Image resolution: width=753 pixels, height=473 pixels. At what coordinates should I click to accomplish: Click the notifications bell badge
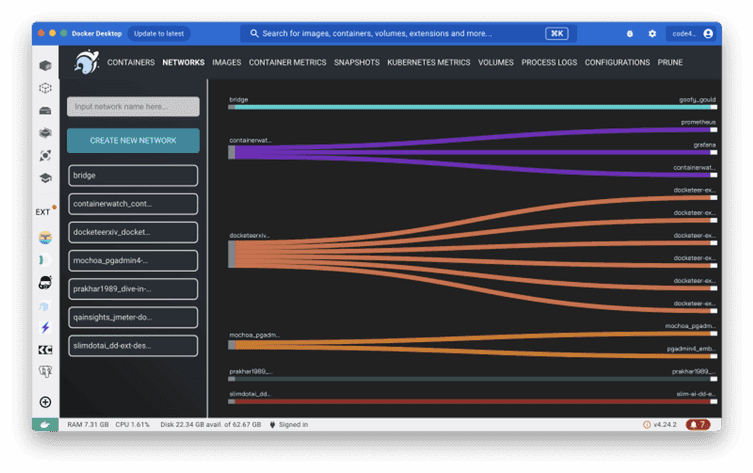pos(698,424)
